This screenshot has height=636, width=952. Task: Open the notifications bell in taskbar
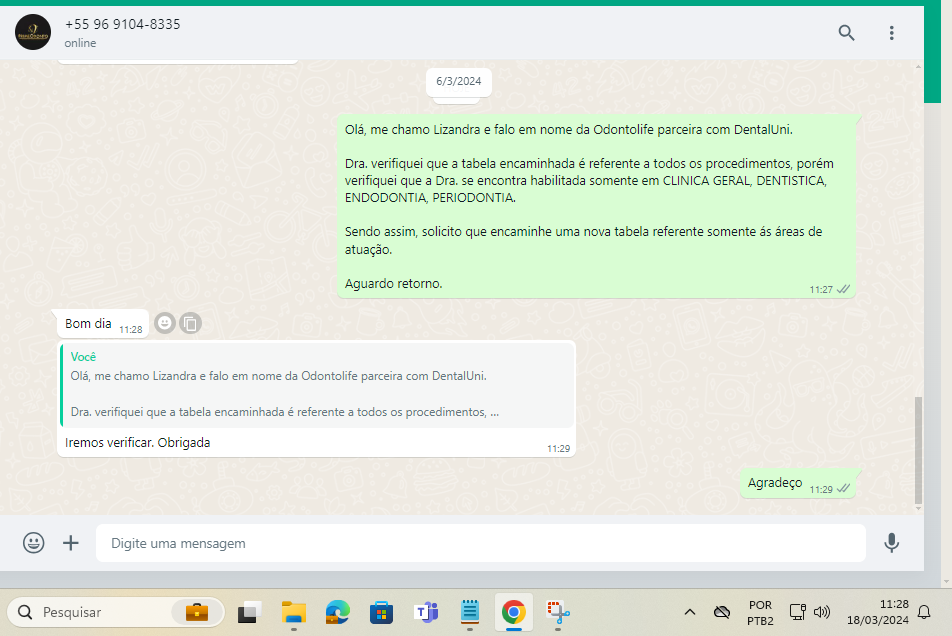click(924, 612)
